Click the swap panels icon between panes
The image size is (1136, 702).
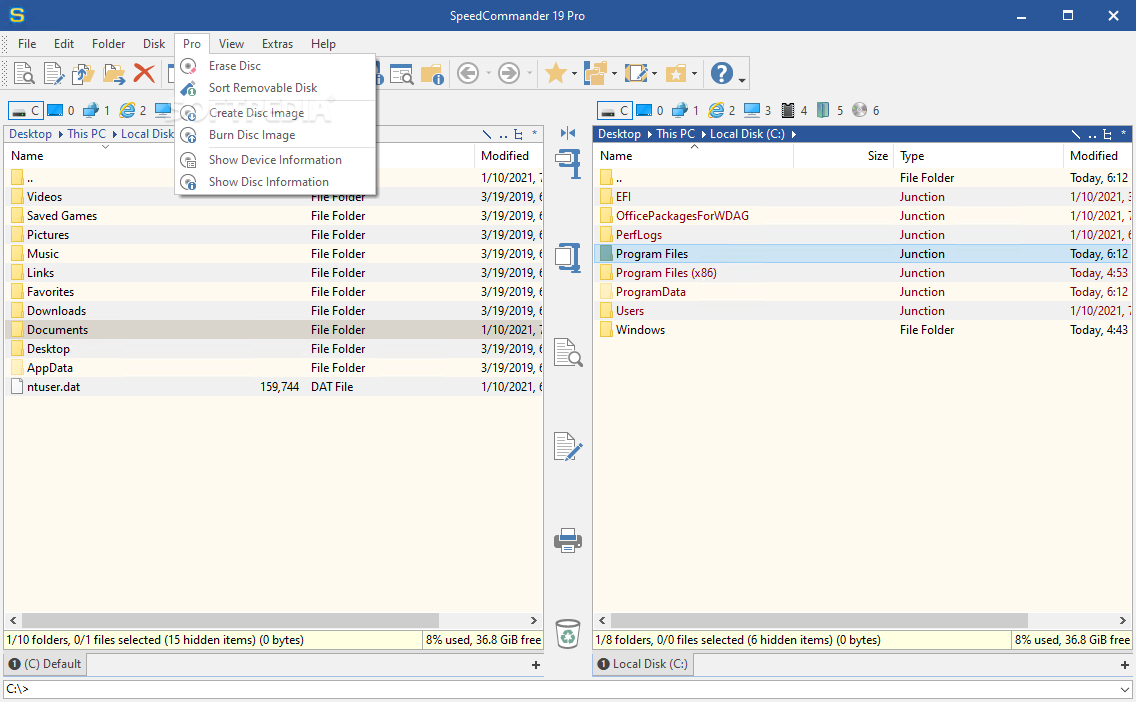click(568, 133)
